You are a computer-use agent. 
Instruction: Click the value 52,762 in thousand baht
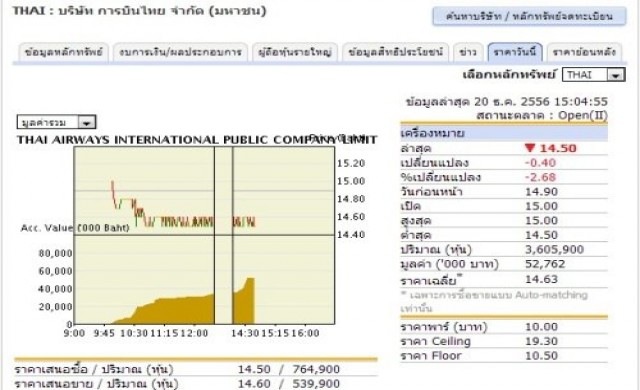click(x=545, y=264)
